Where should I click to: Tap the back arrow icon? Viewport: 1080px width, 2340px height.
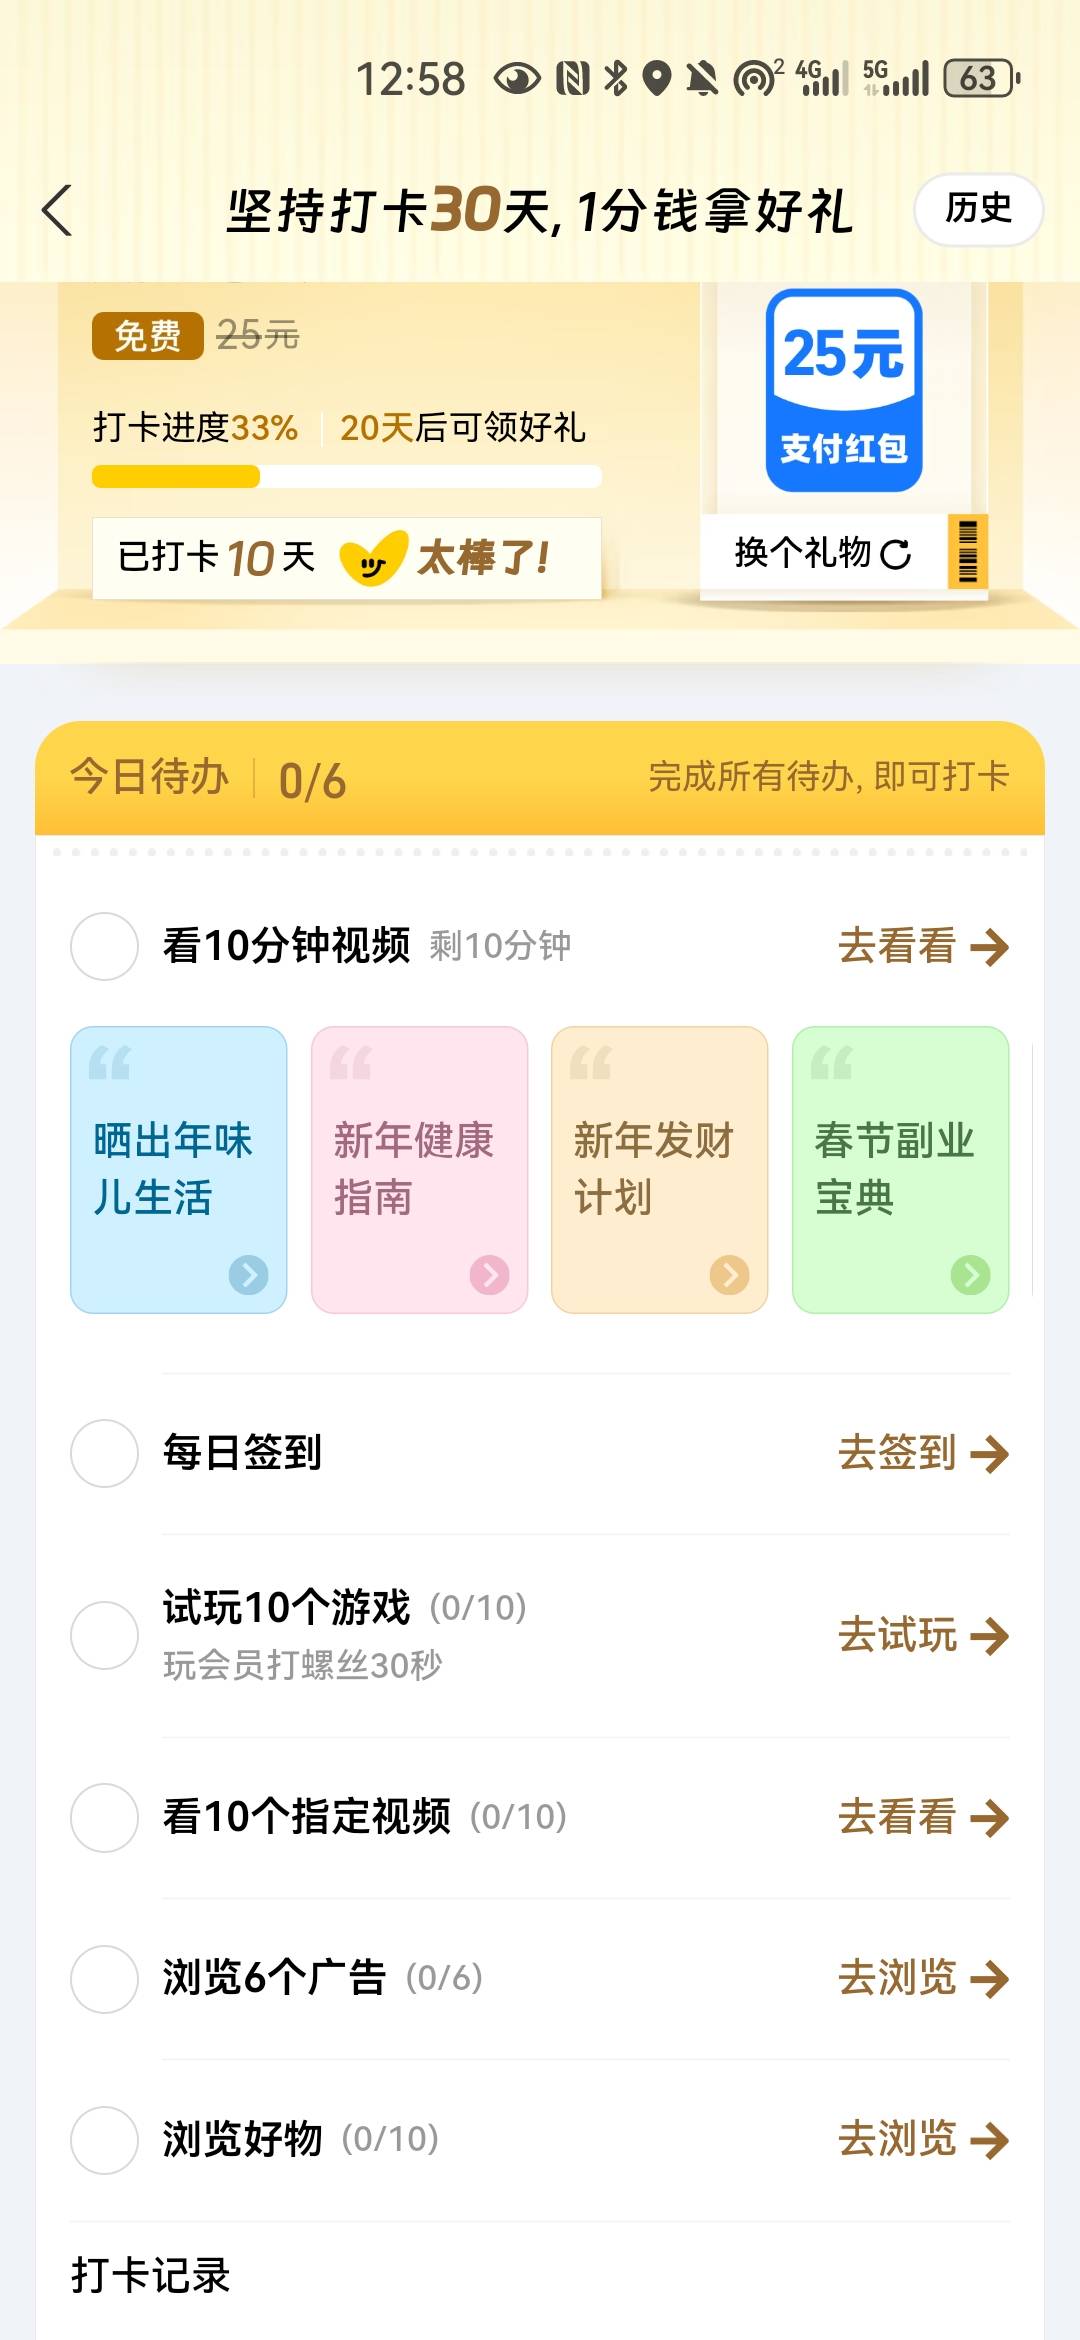(x=58, y=211)
